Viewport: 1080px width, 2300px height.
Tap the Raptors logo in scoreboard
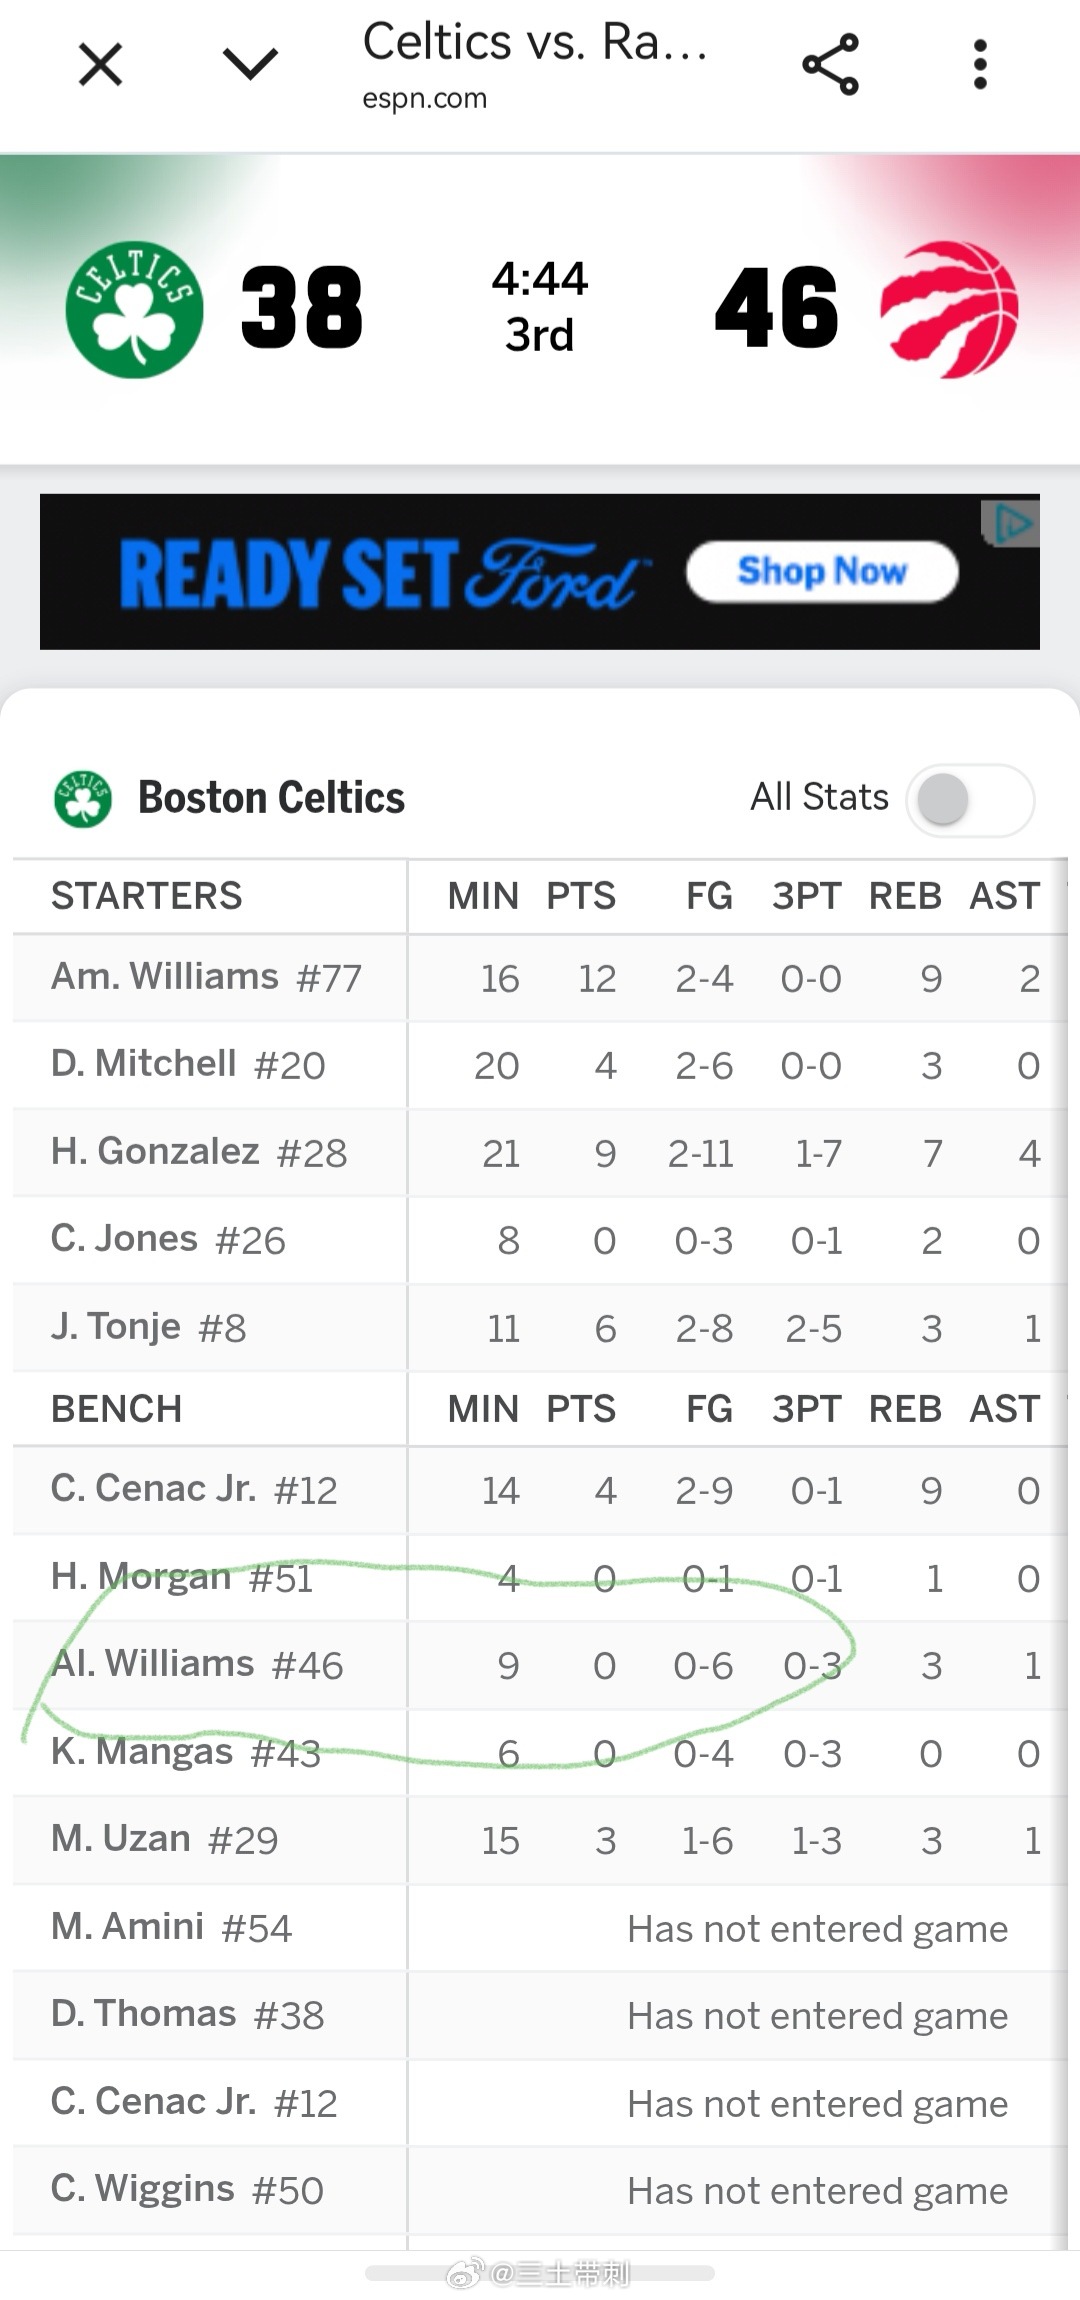point(949,309)
